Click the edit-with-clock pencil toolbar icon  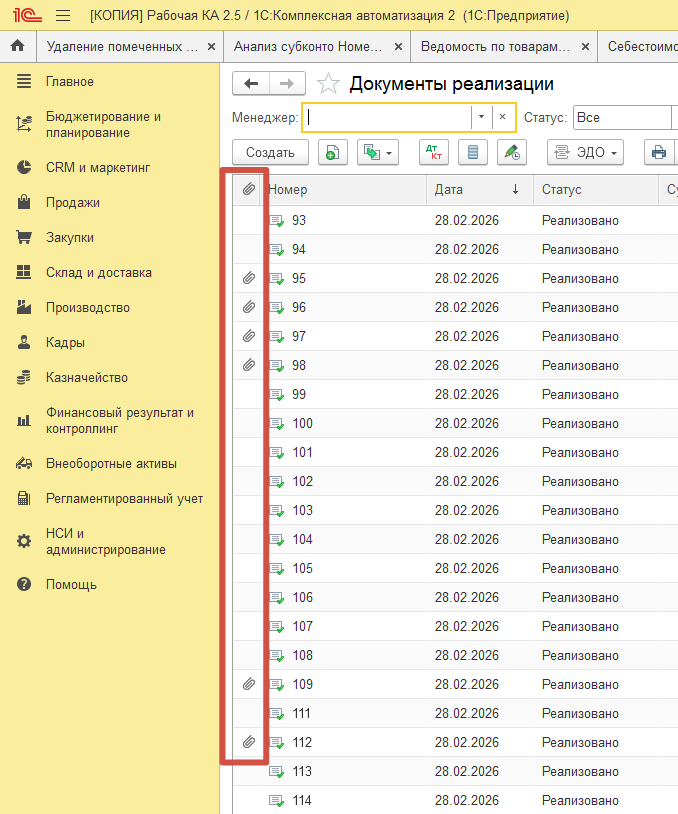512,153
